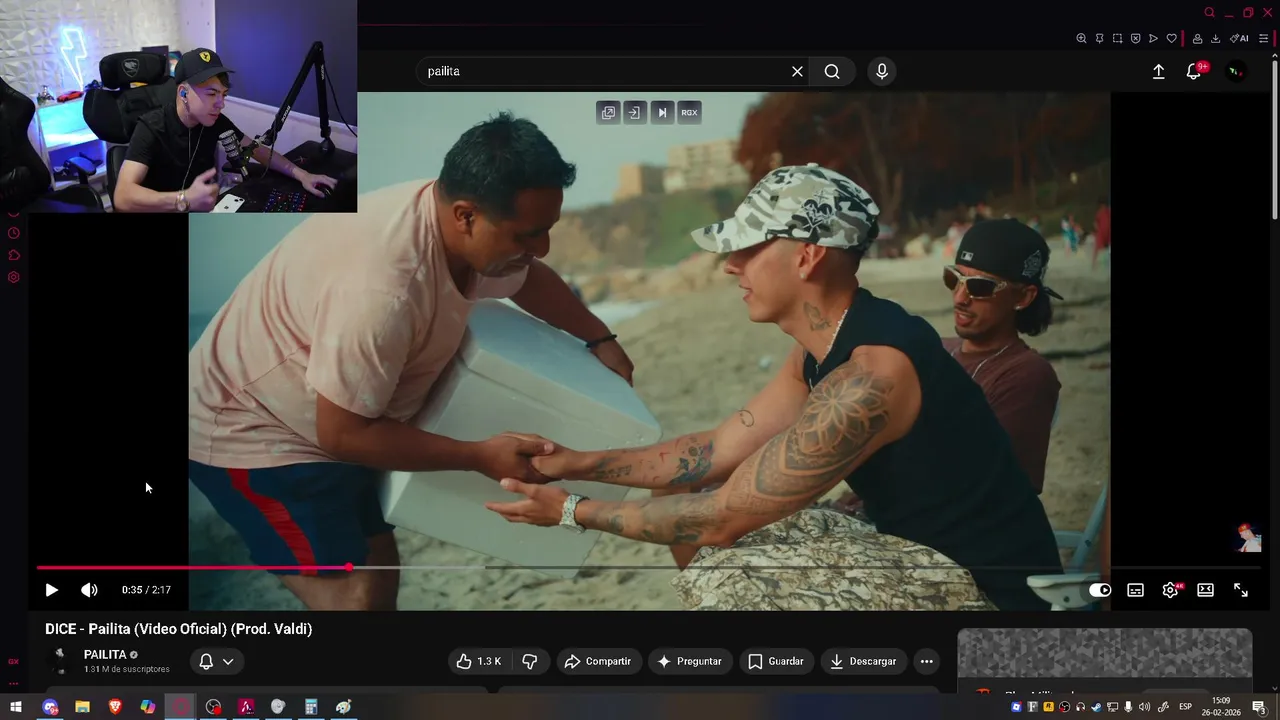The height and width of the screenshot is (720, 1280).
Task: Open the PAILITA channel name link
Action: 105,655
